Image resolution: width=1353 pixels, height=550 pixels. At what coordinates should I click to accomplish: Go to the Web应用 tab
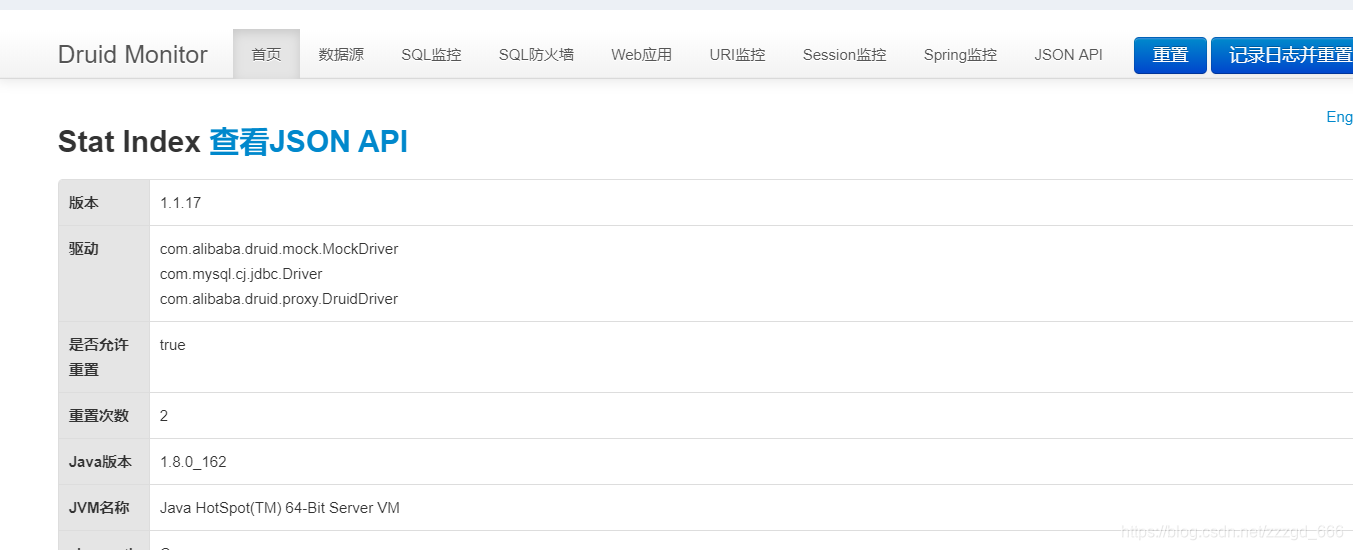click(x=641, y=54)
